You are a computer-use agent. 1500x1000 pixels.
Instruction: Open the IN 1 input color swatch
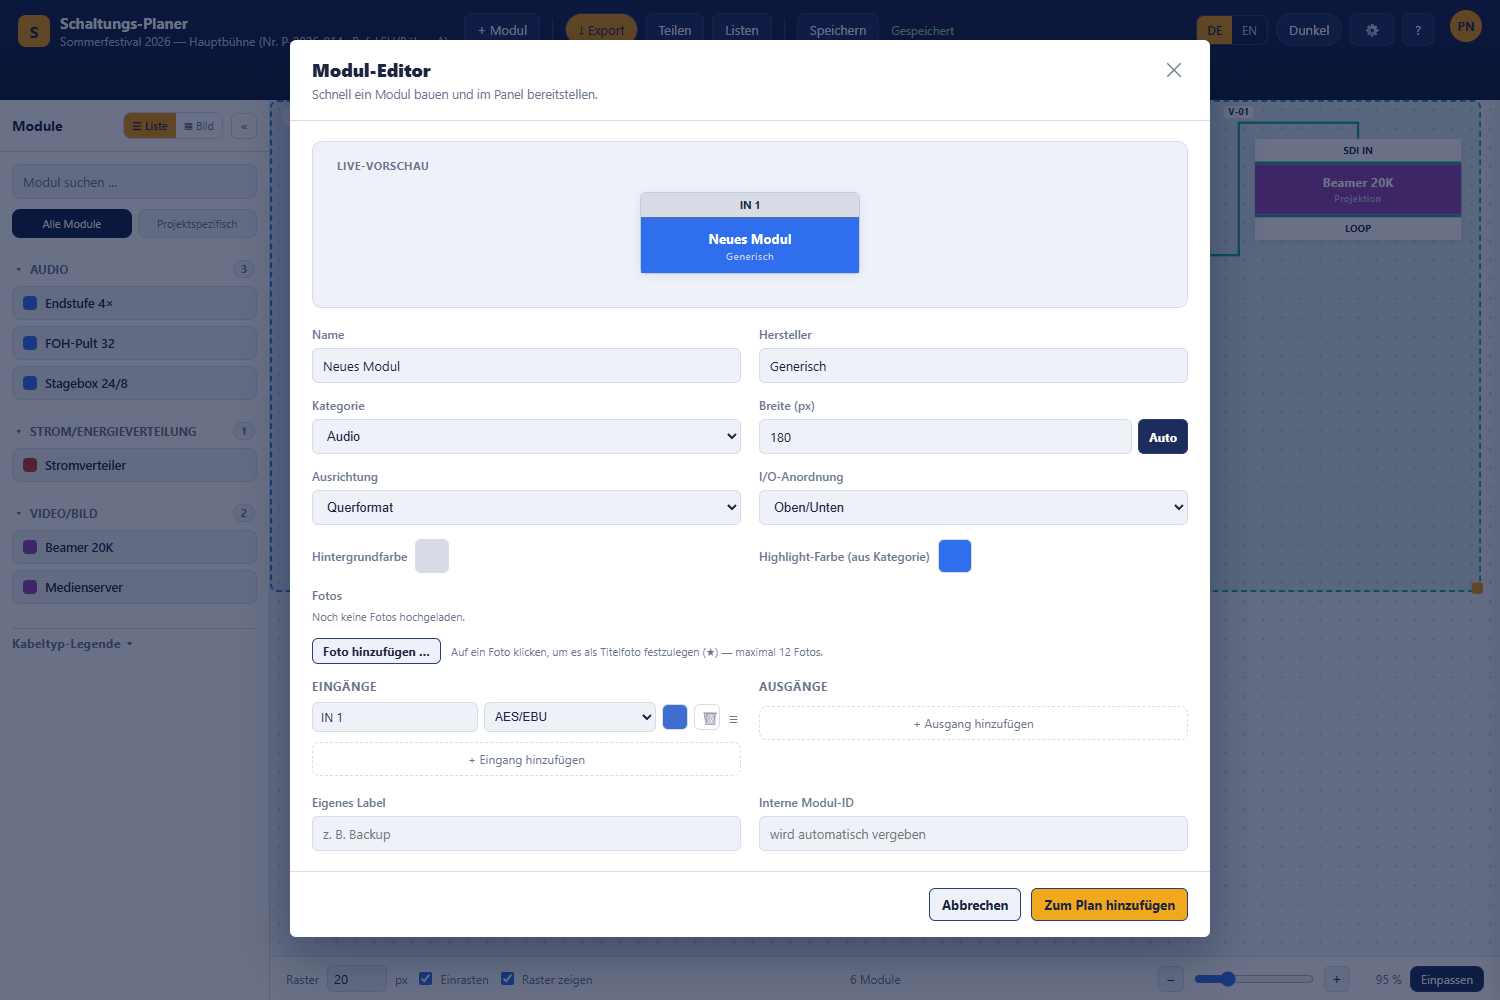[675, 717]
